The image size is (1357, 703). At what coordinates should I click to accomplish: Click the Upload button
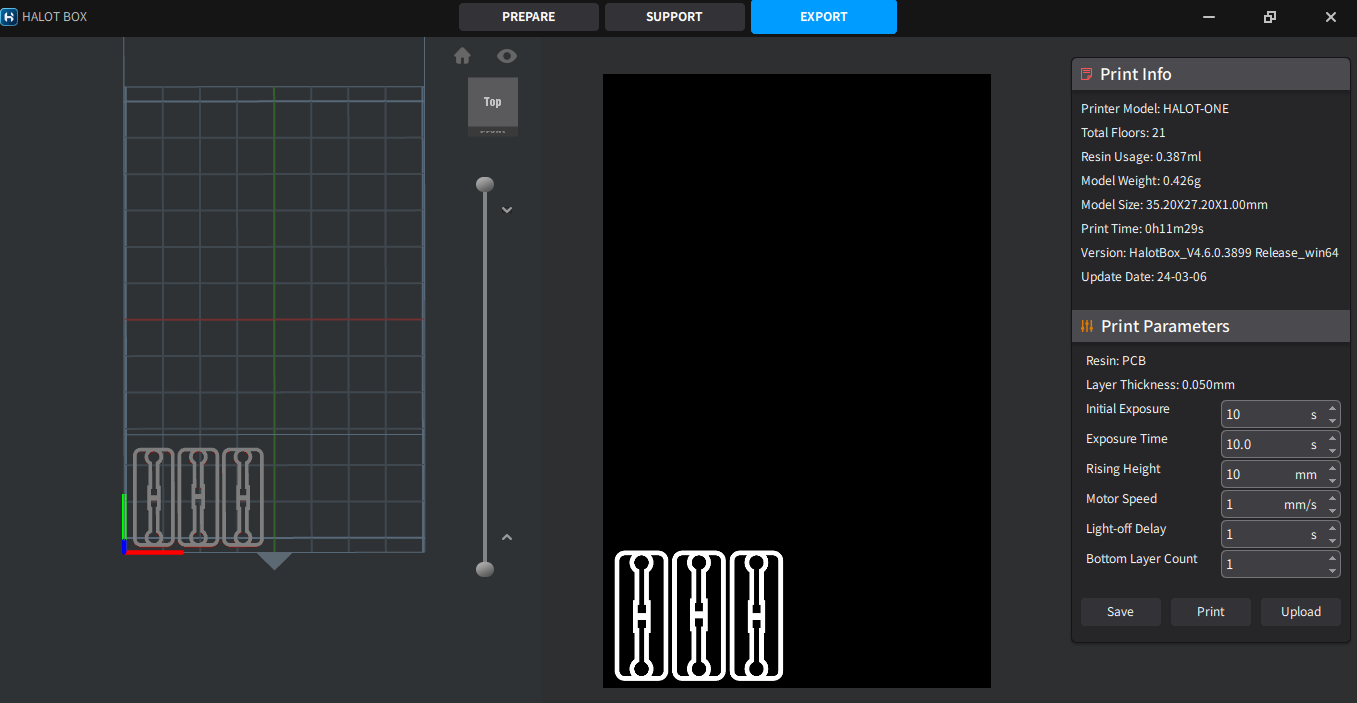pos(1301,612)
